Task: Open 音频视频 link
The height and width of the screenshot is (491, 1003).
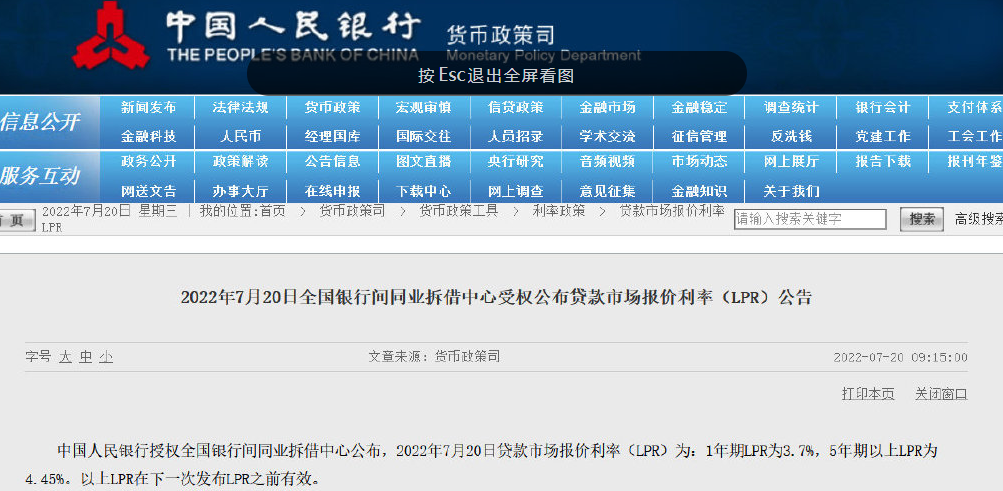Action: (x=608, y=161)
